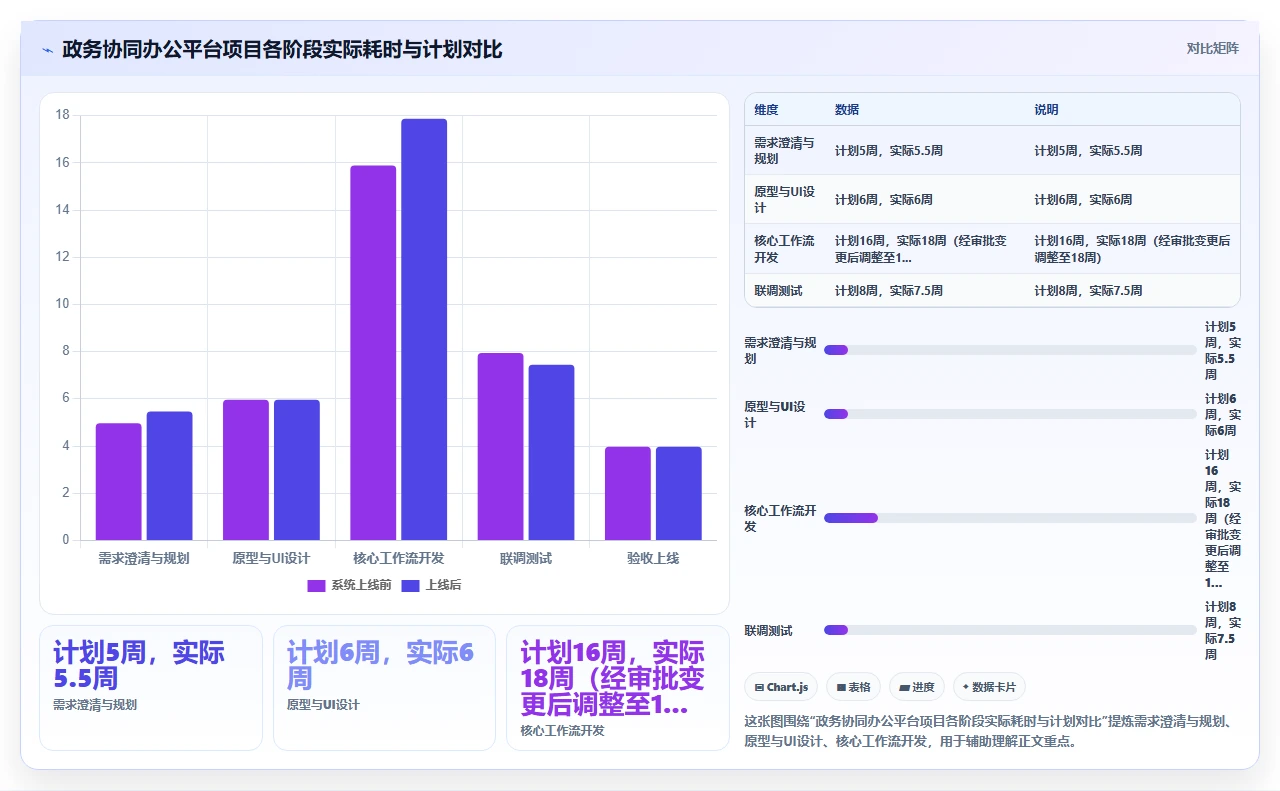The image size is (1280, 791).
Task: Select the 原型与UI设计 table row label
Action: click(785, 200)
